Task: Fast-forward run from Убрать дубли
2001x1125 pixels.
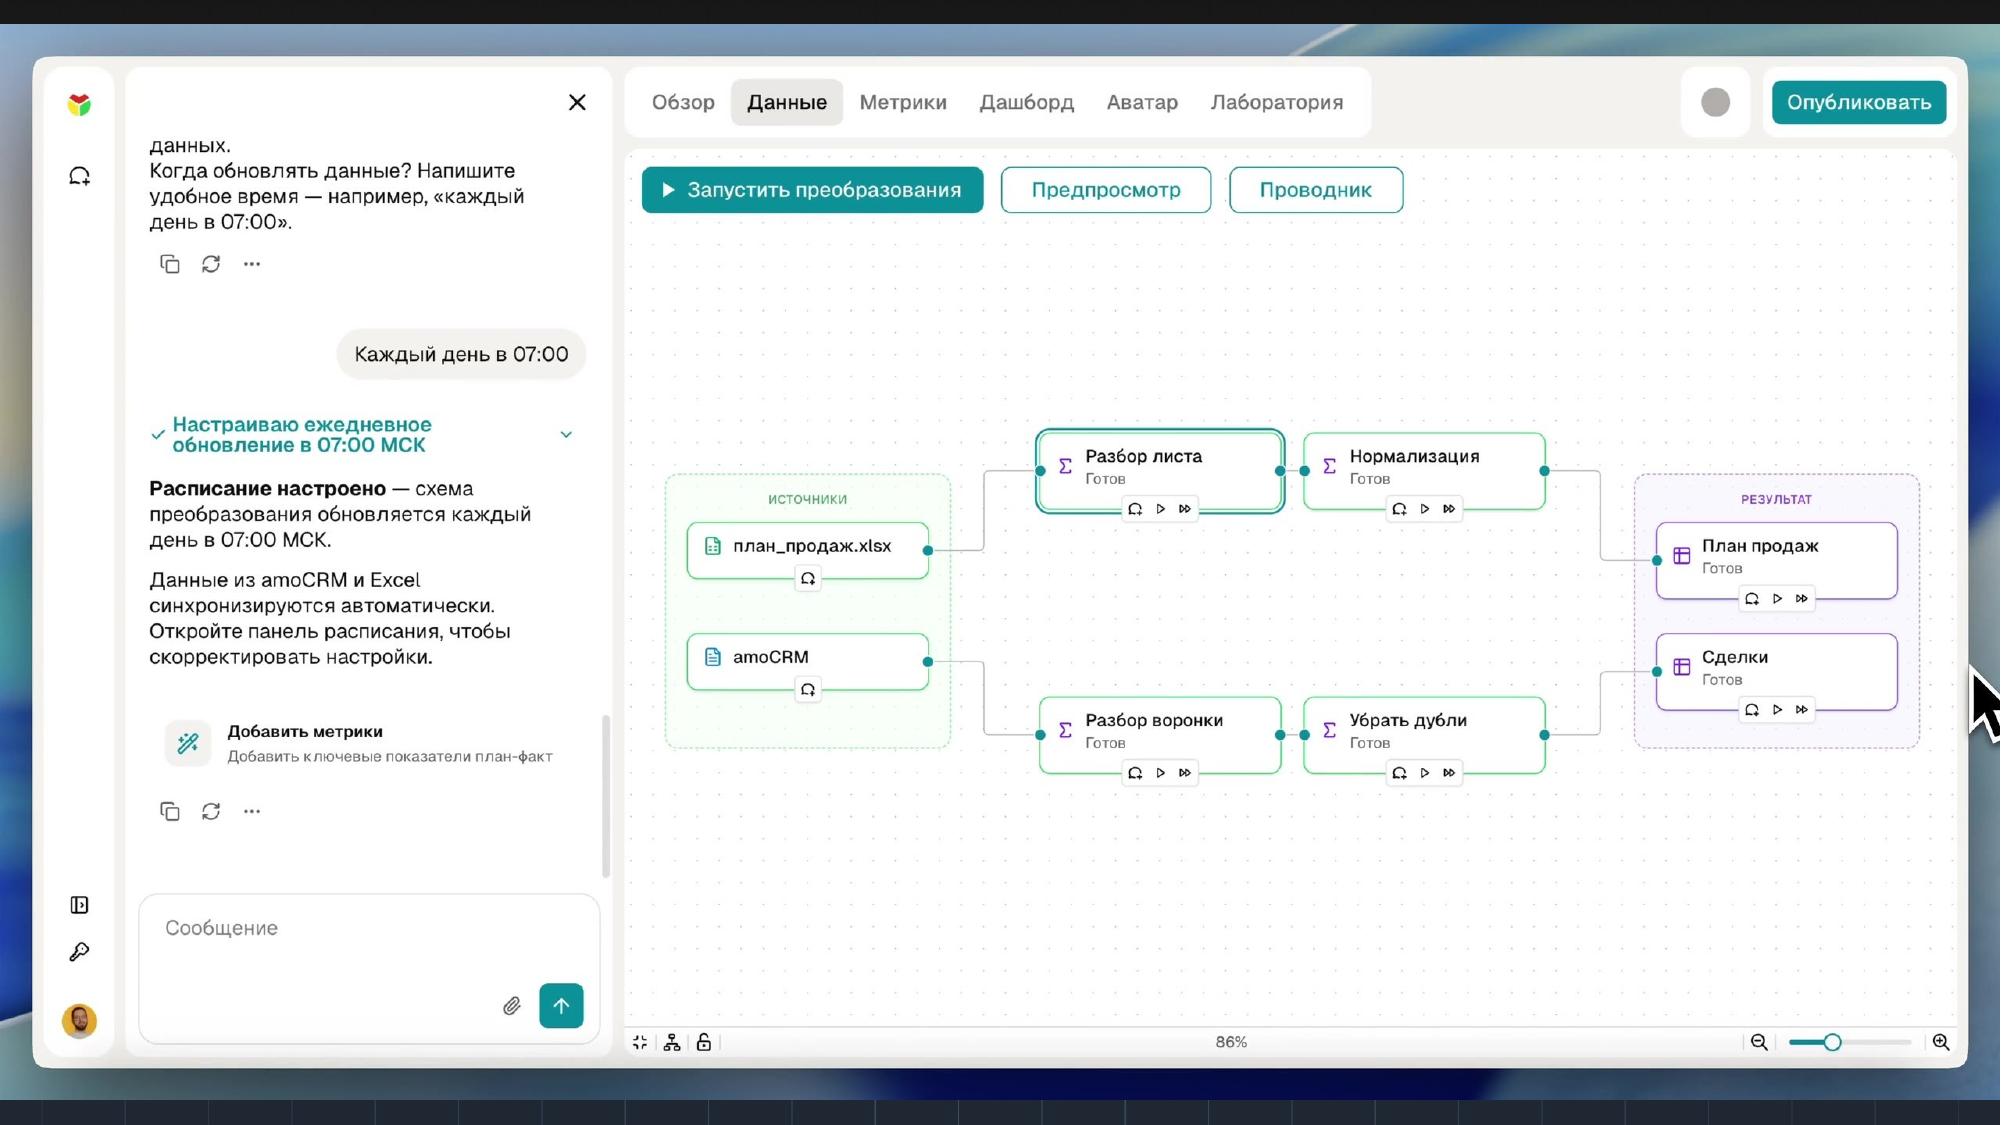Action: (x=1449, y=773)
